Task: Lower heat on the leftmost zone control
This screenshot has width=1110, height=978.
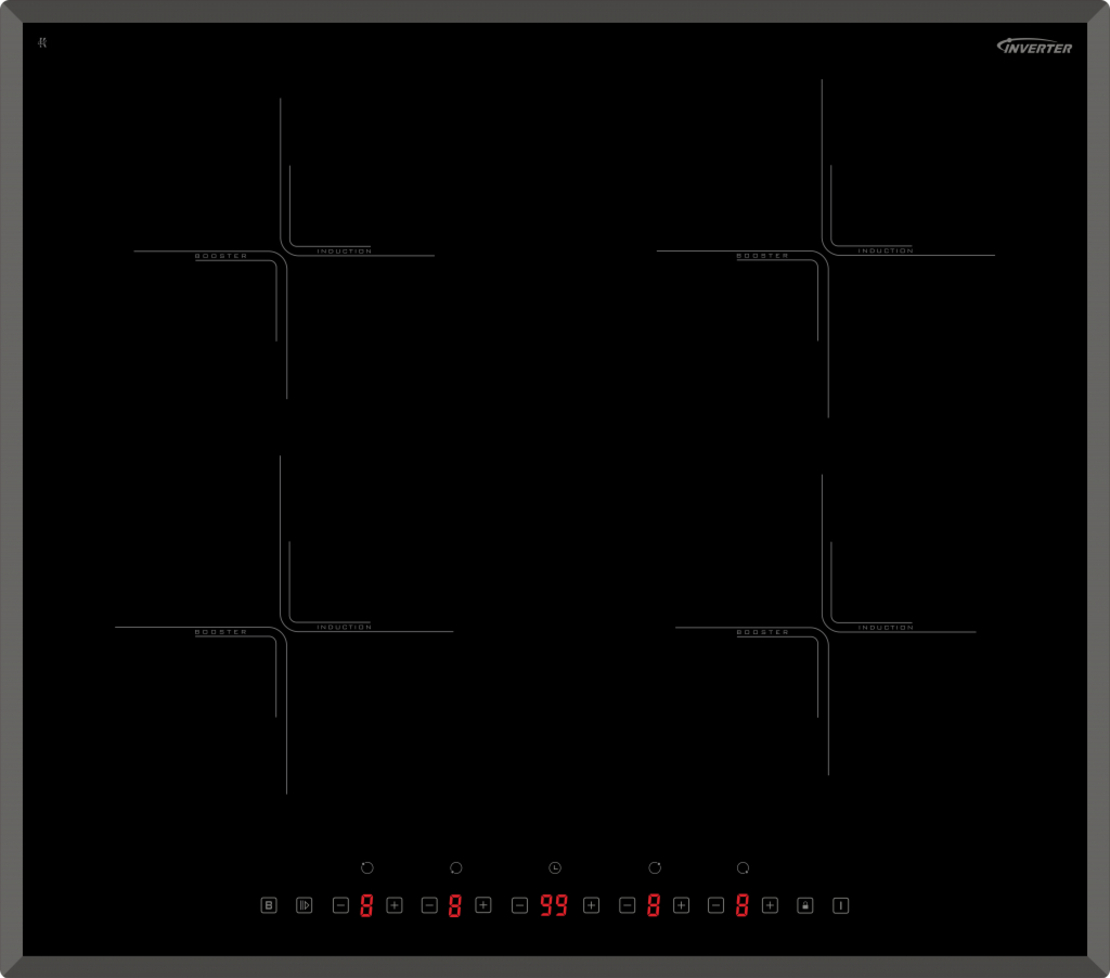Action: tap(341, 905)
